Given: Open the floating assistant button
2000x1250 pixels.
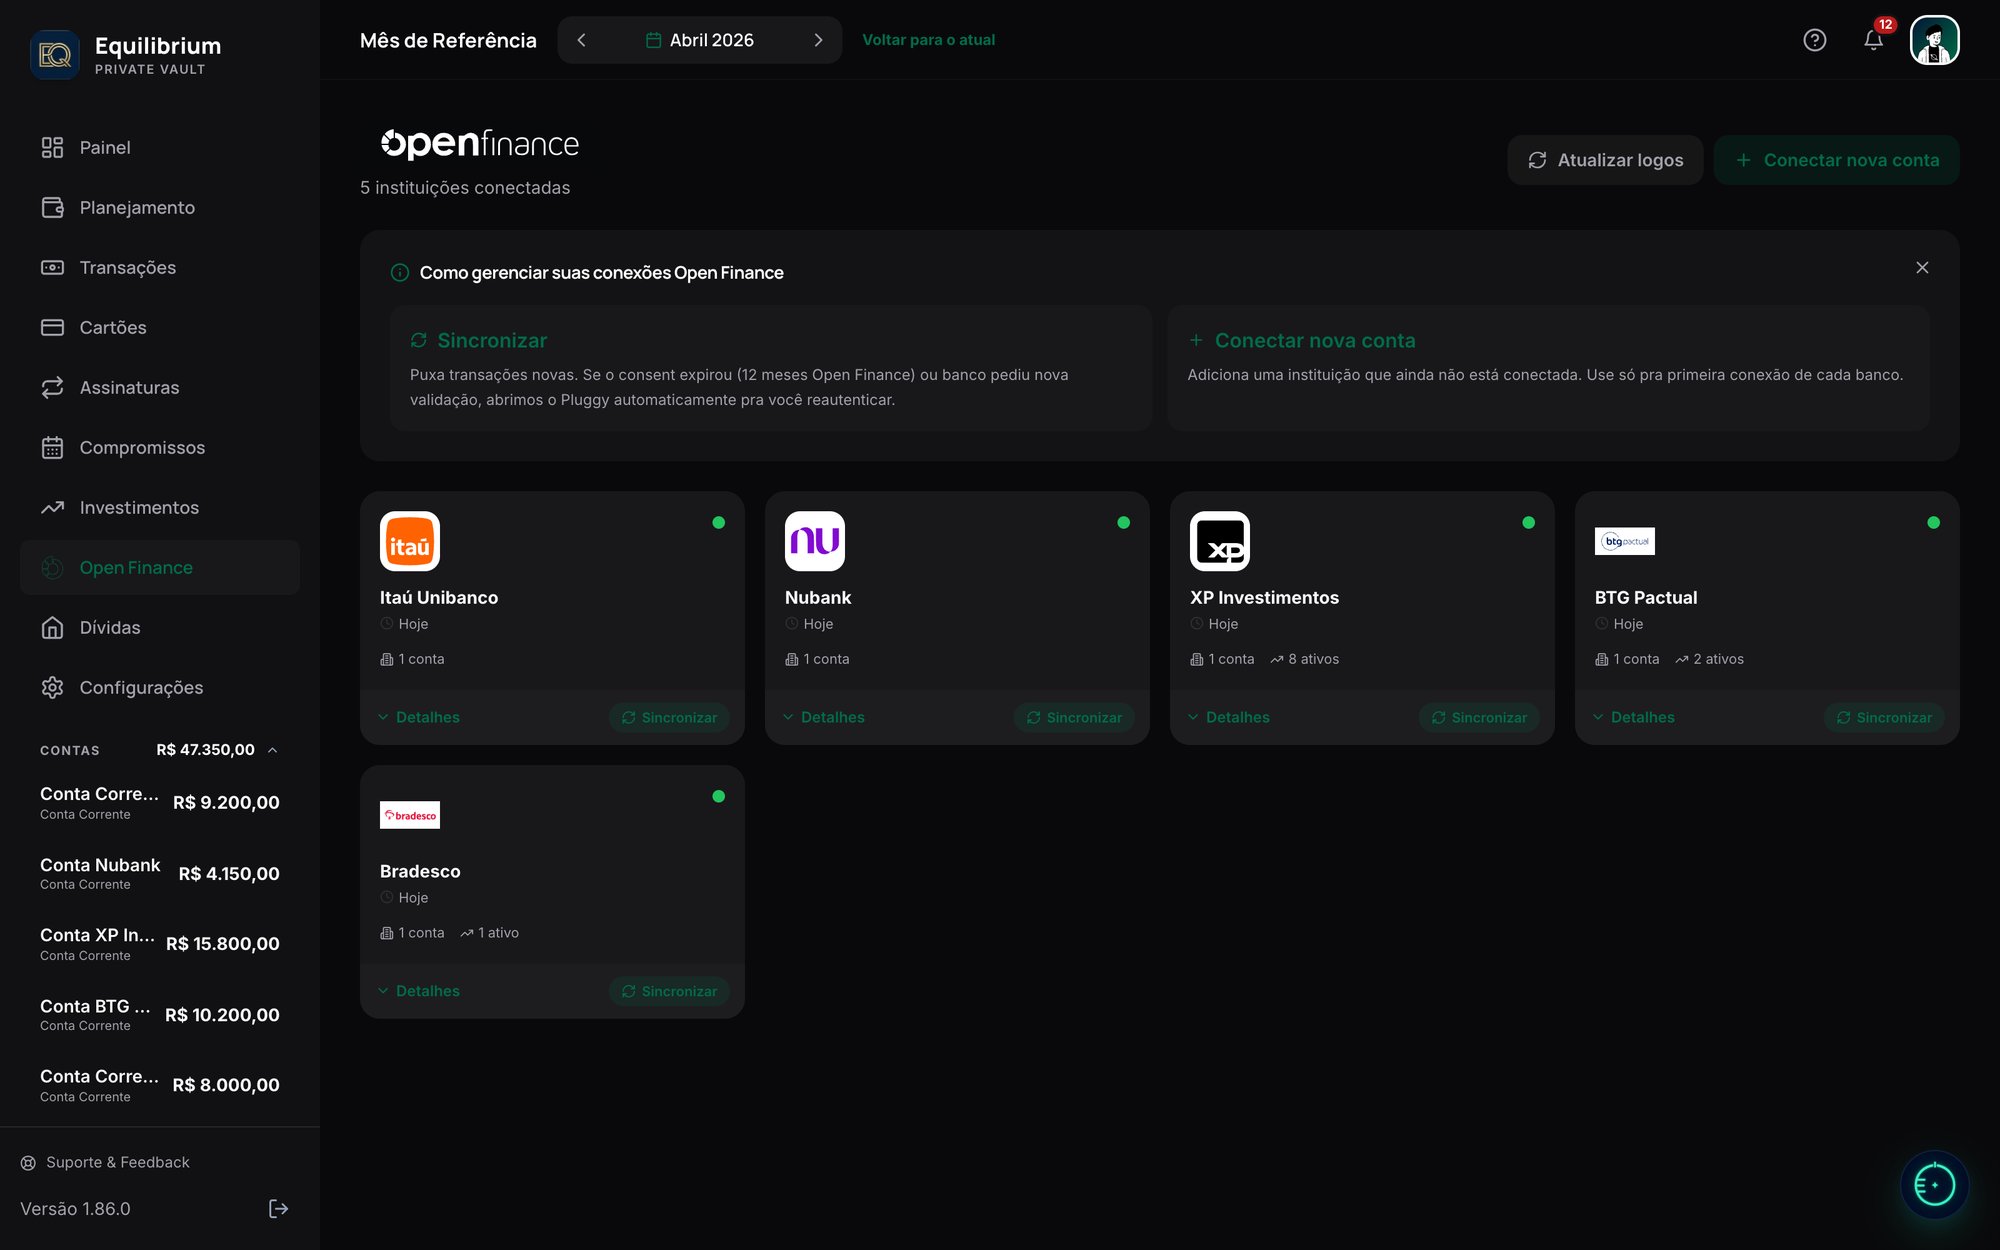Looking at the screenshot, I should pyautogui.click(x=1934, y=1185).
